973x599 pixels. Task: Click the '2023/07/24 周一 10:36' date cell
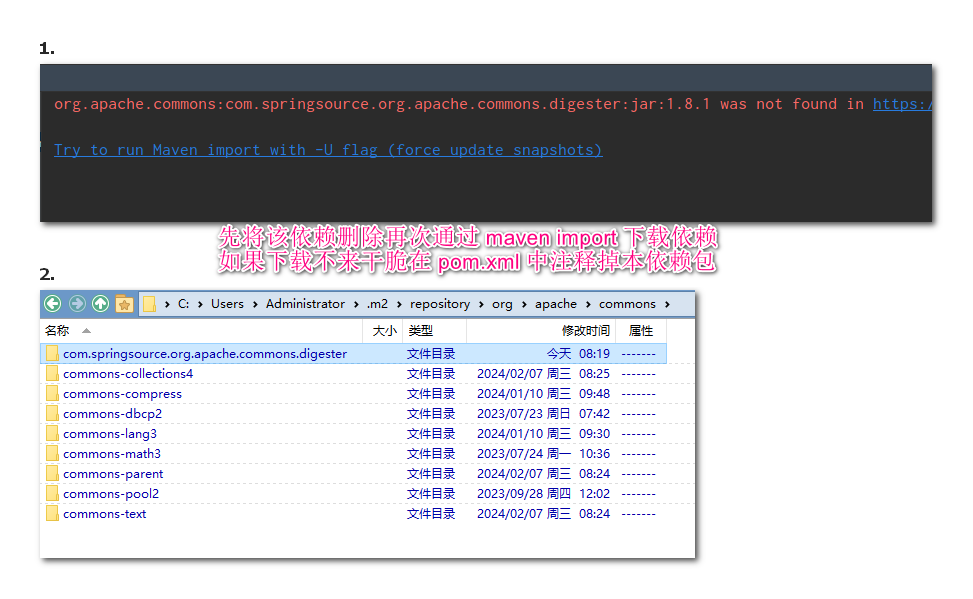pyautogui.click(x=543, y=454)
